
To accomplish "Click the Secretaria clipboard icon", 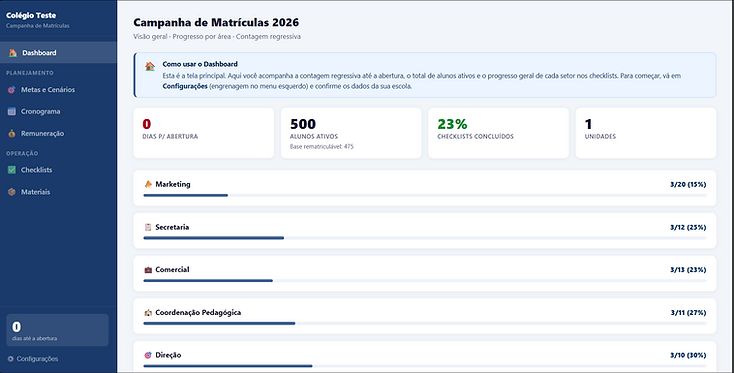I will tap(148, 227).
